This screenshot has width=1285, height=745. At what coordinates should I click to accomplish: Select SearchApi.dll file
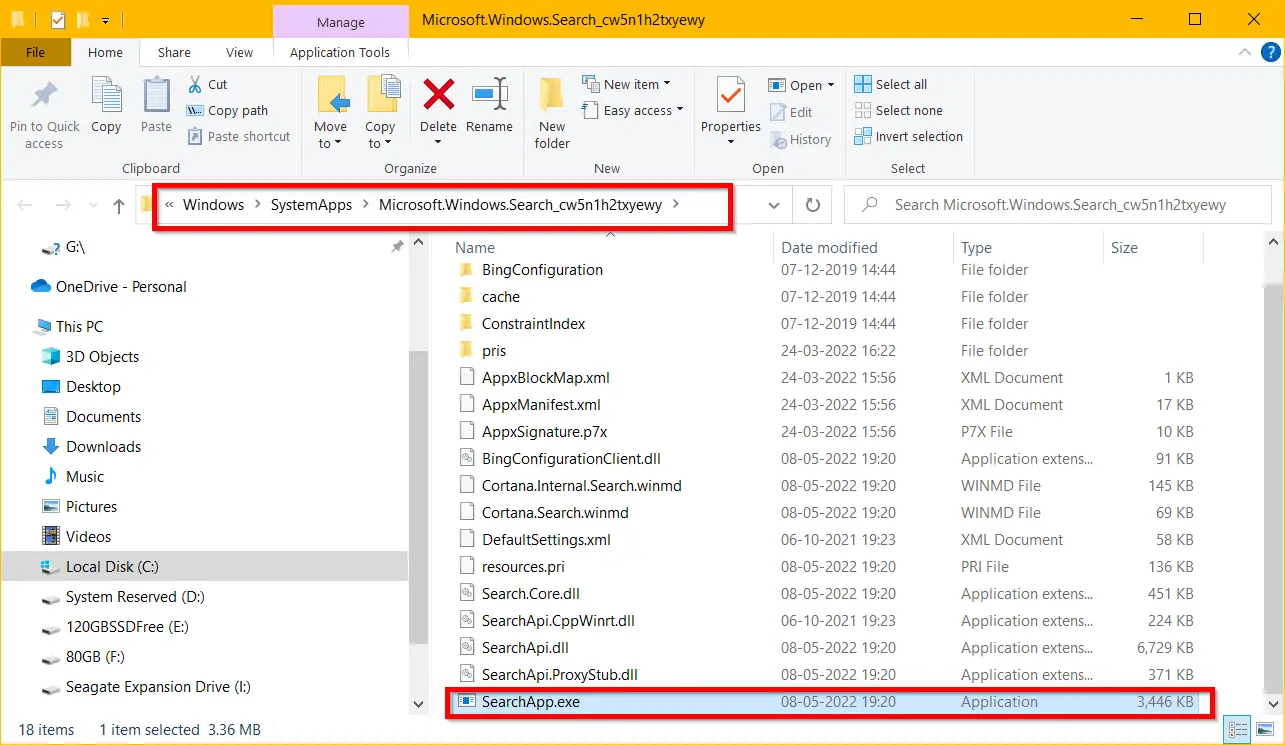click(525, 648)
